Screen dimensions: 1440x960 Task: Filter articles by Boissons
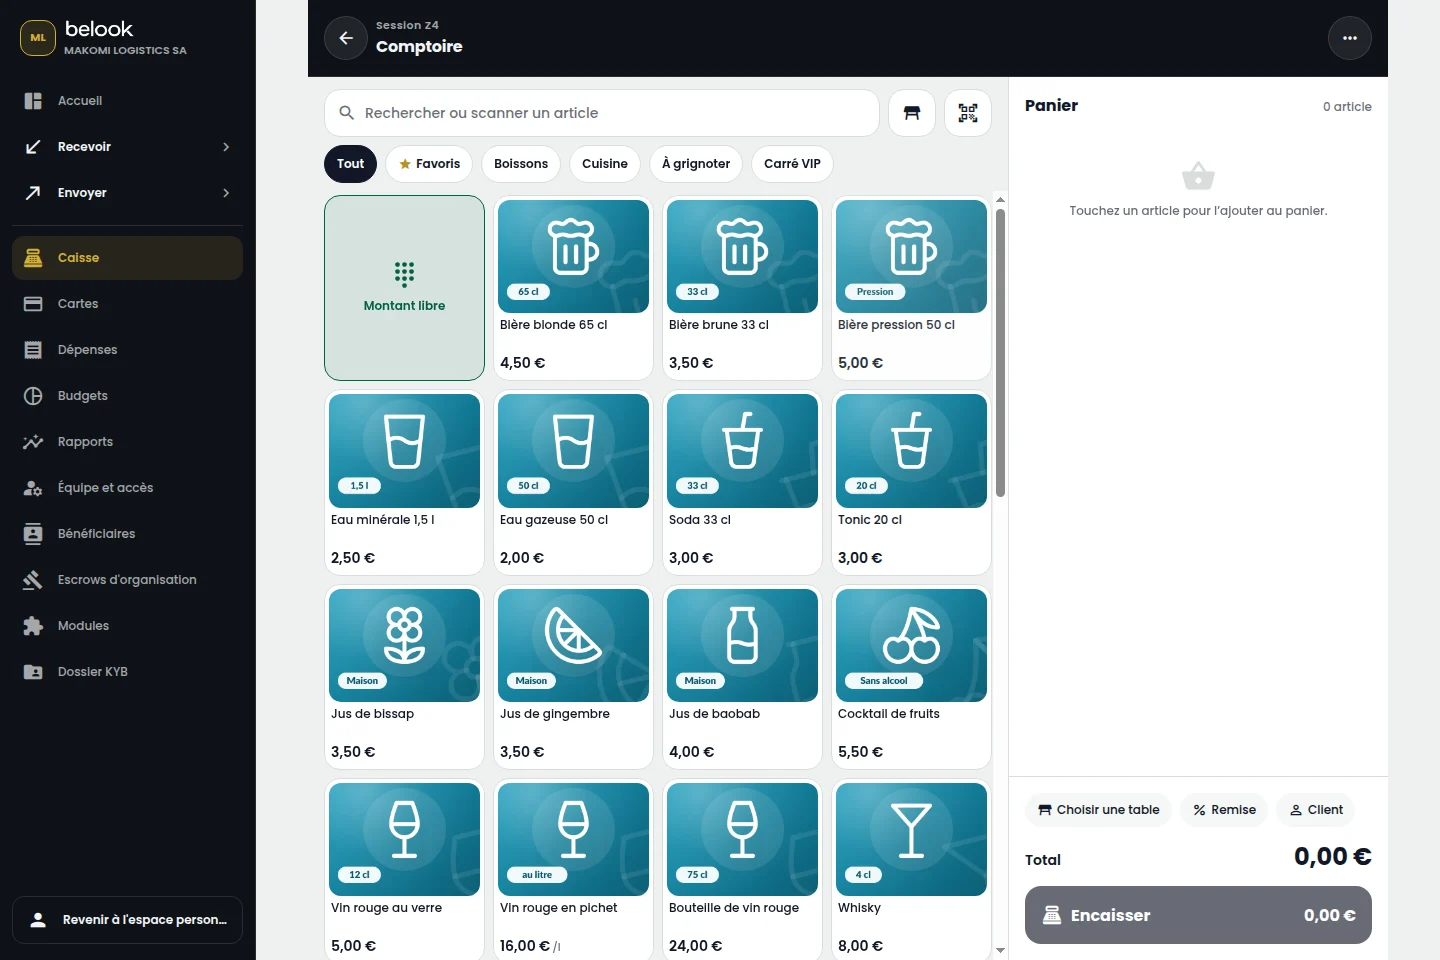tap(521, 164)
